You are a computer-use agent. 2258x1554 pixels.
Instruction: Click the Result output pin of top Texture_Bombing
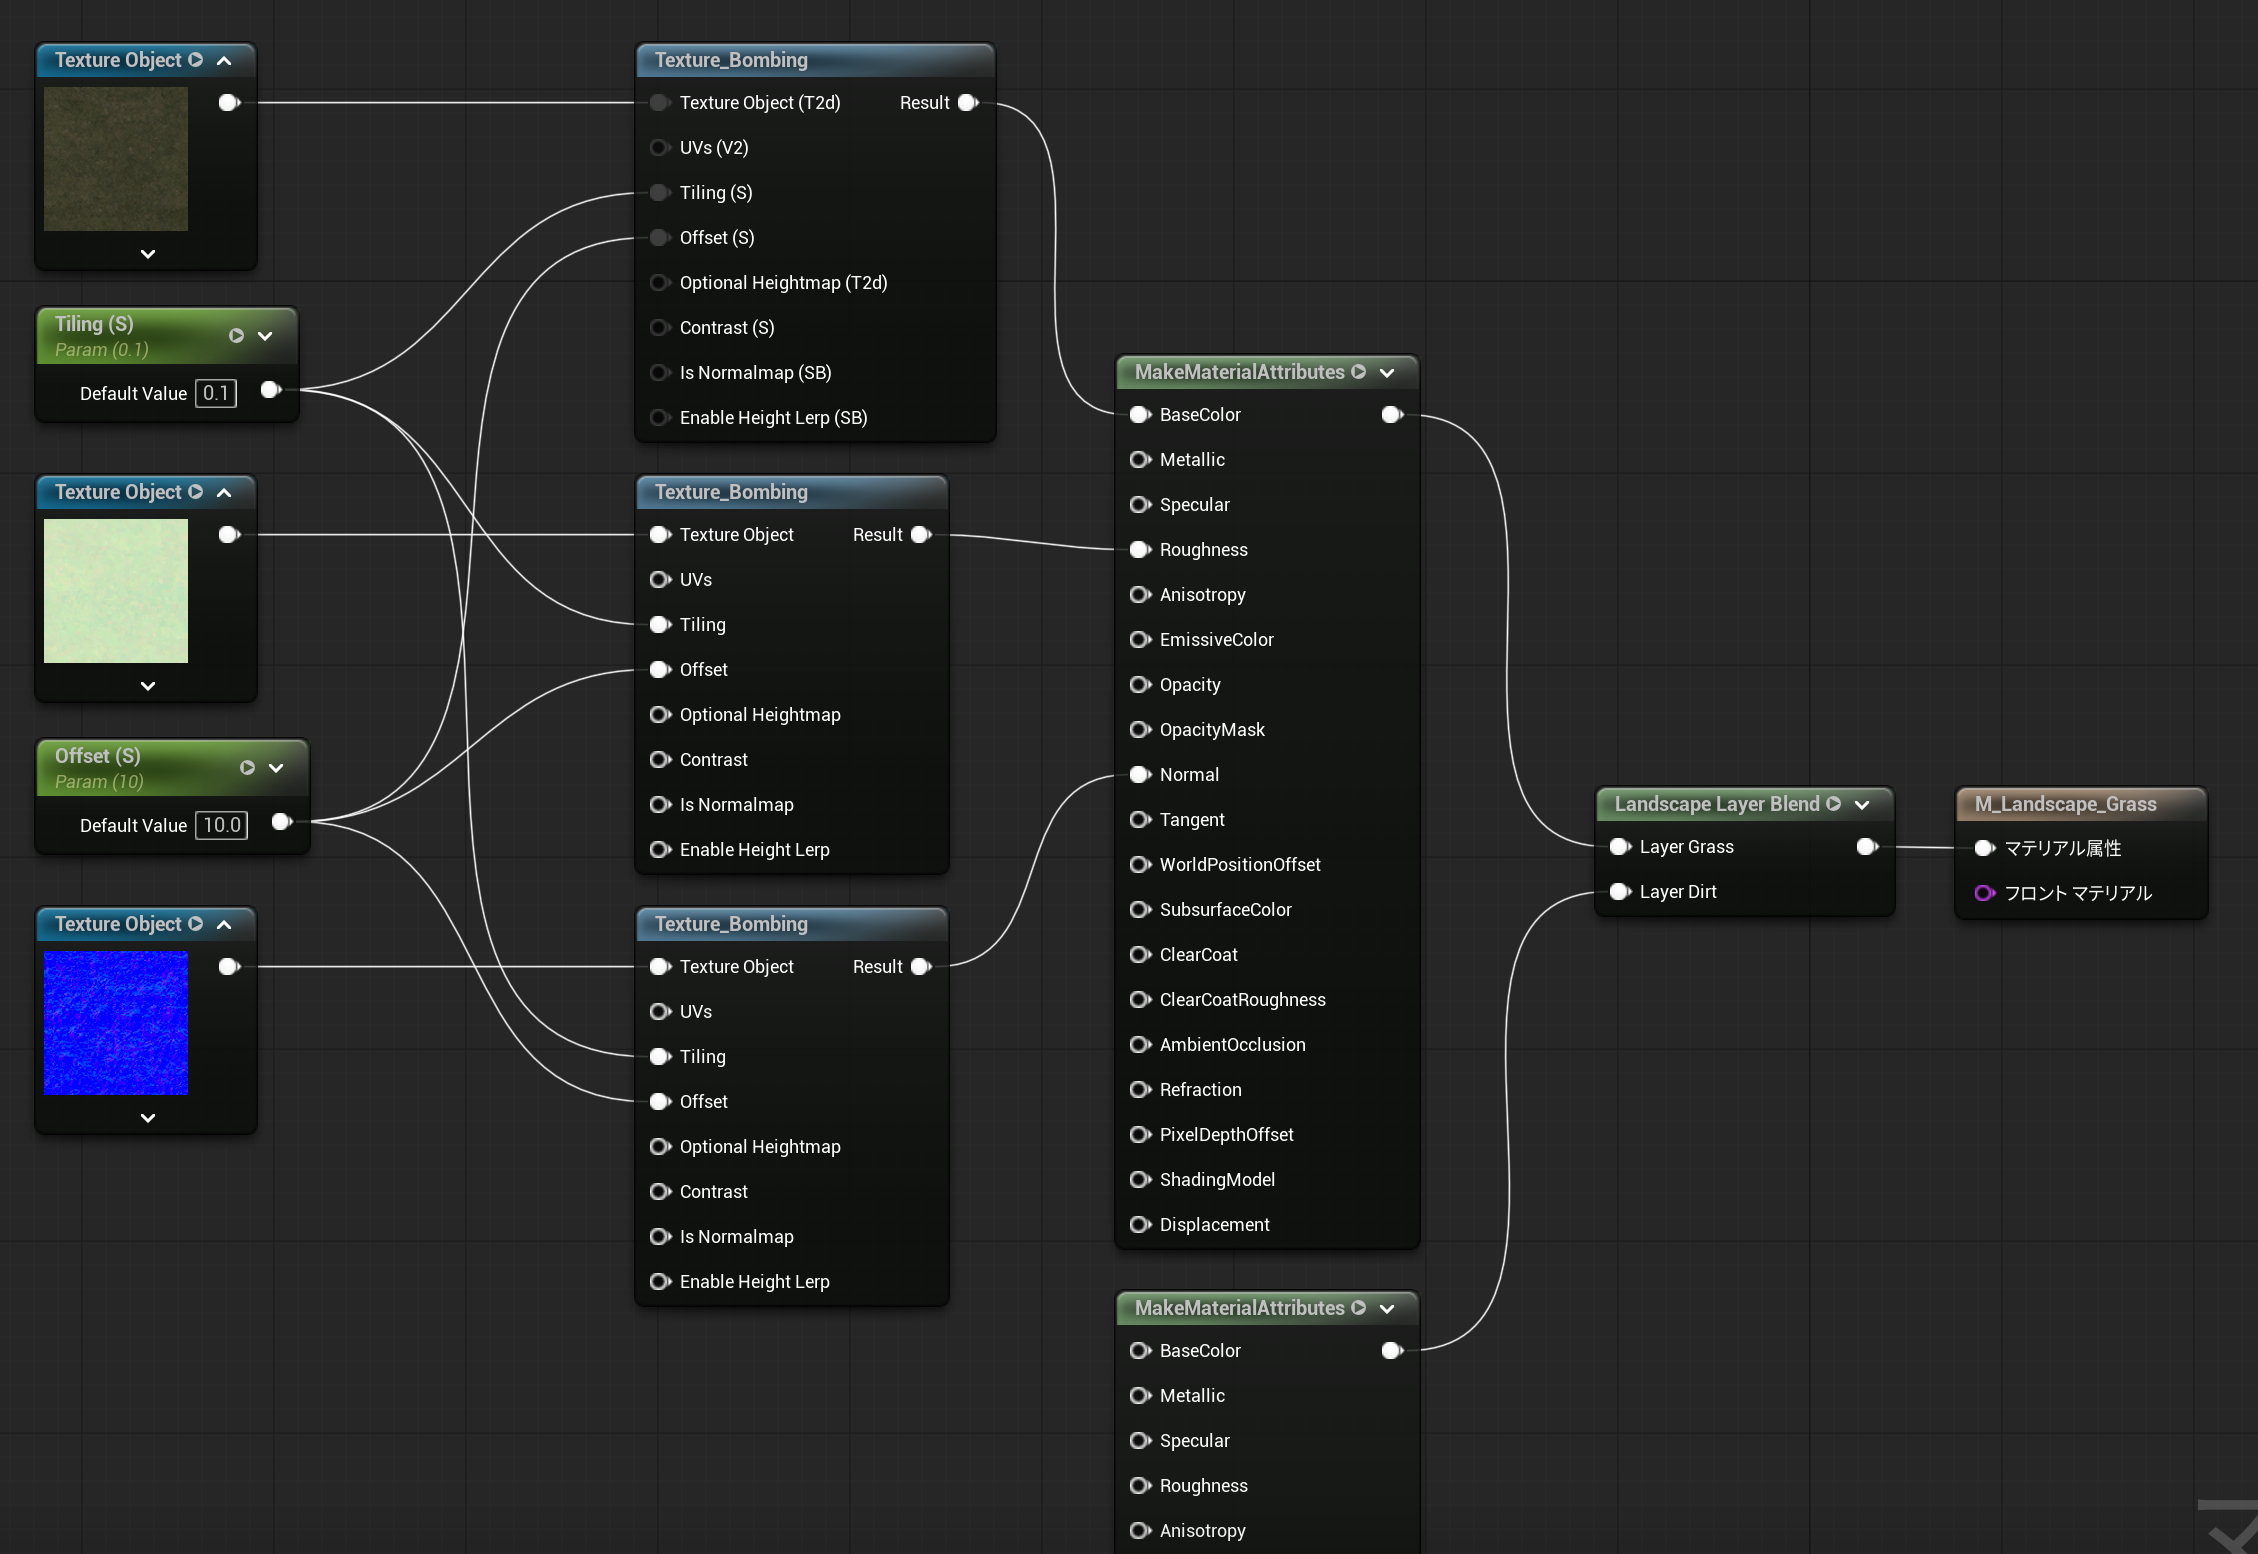(x=968, y=103)
